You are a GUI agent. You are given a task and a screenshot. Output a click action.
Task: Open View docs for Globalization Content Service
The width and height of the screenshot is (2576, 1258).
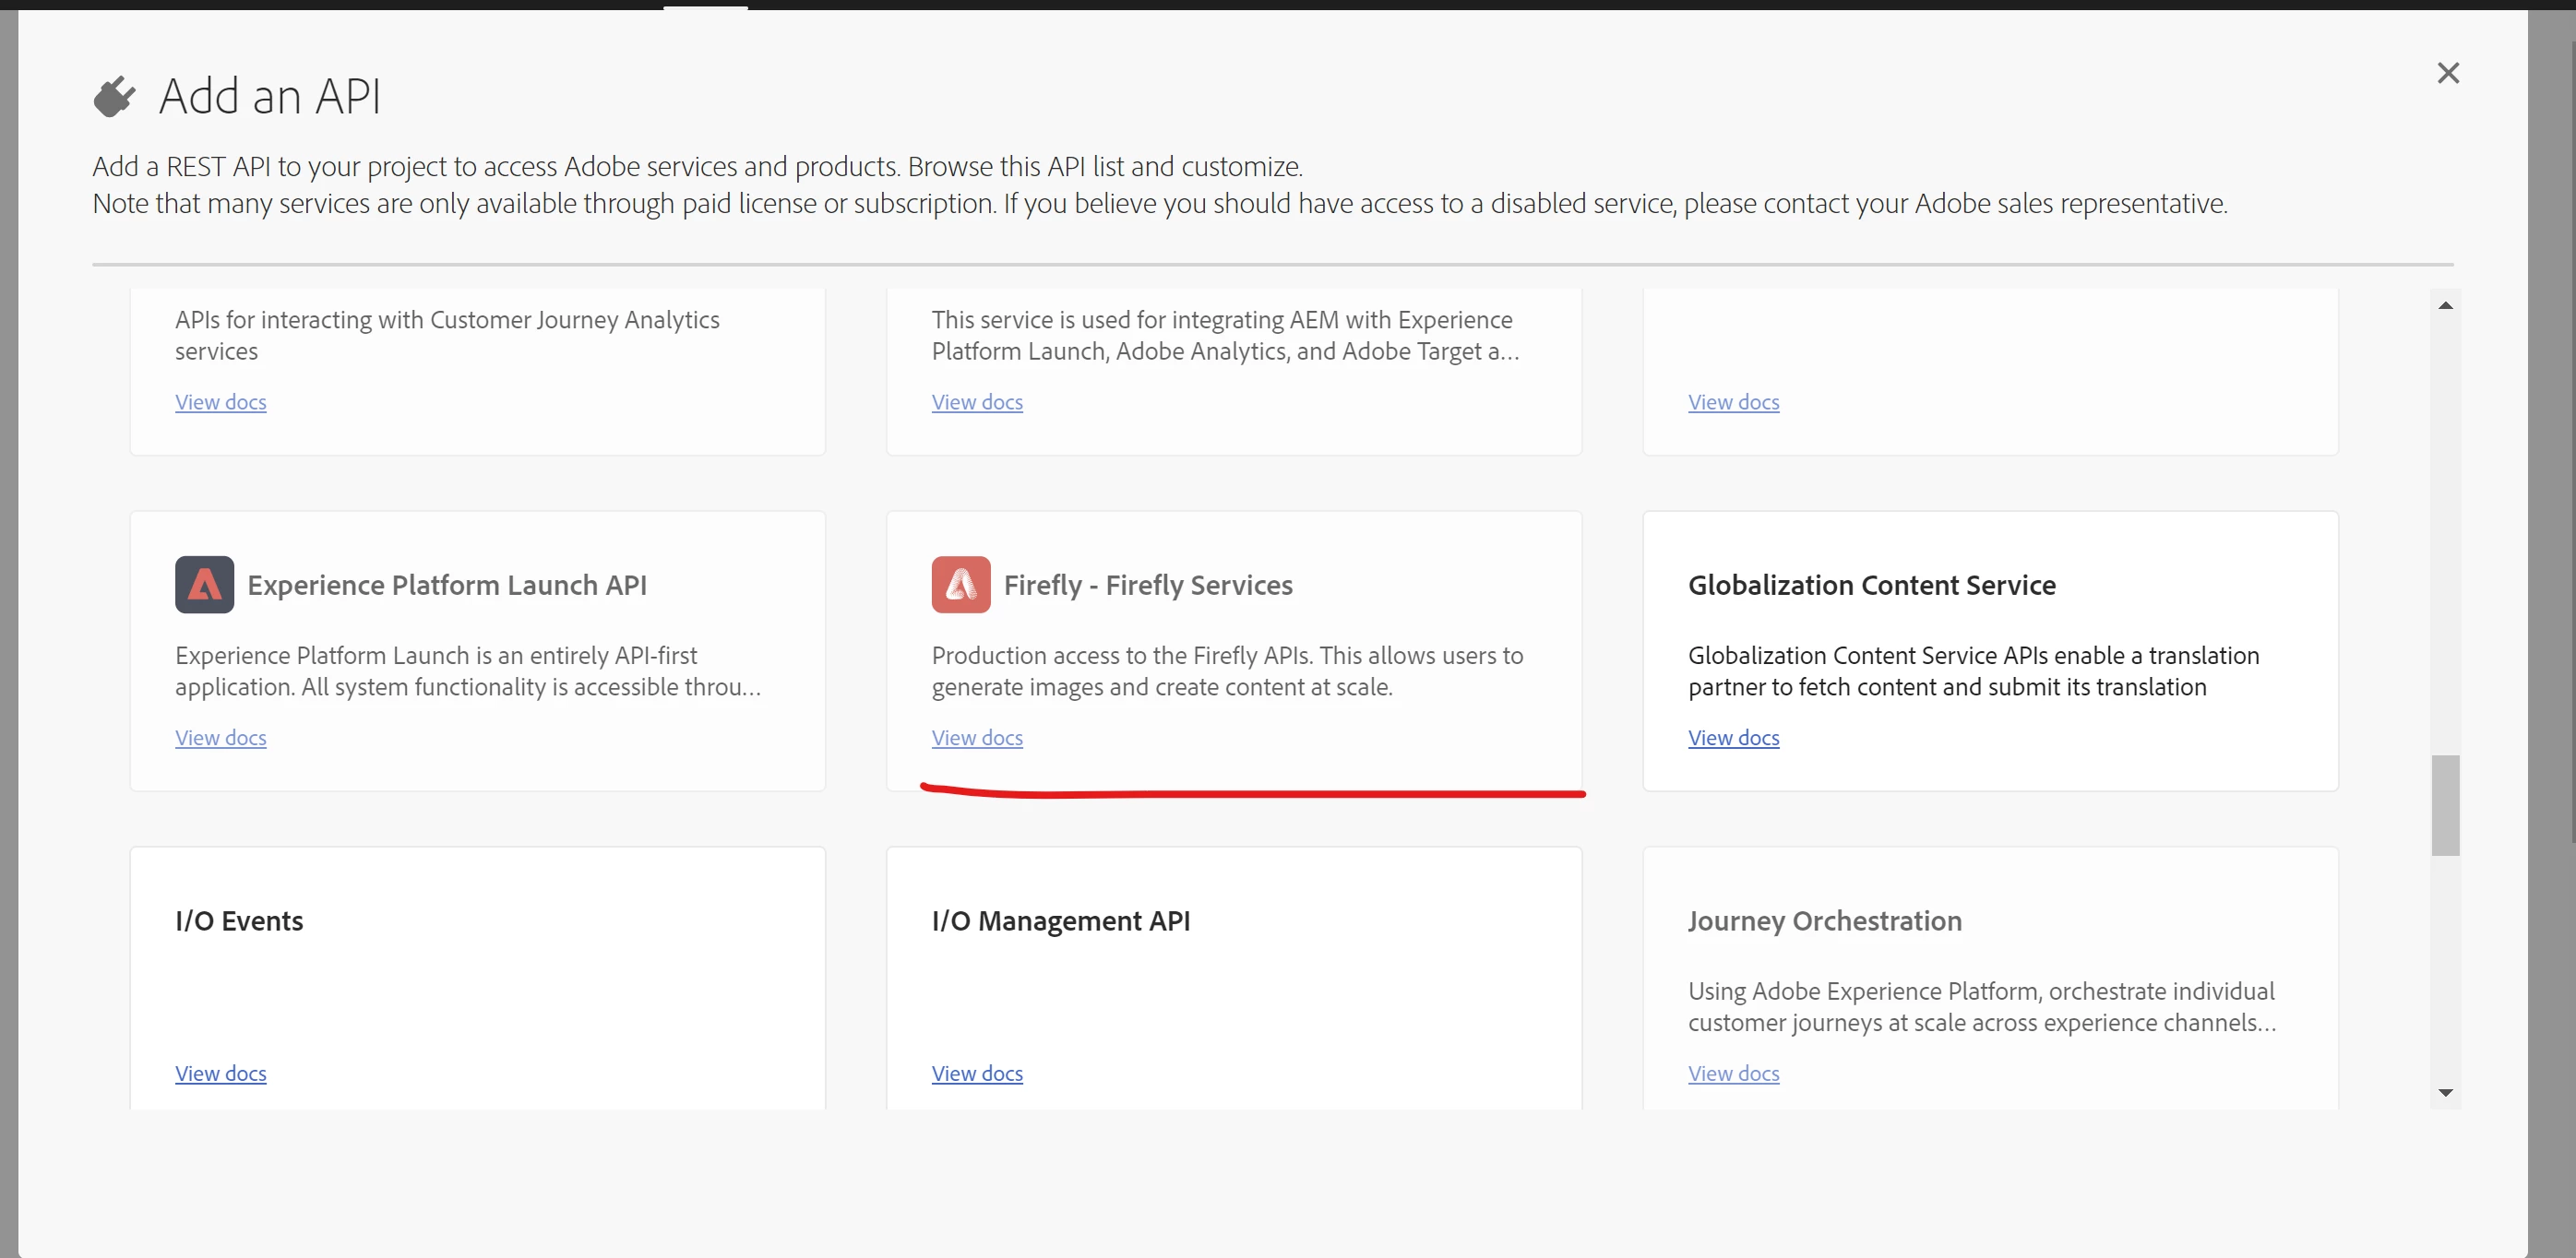pos(1733,738)
